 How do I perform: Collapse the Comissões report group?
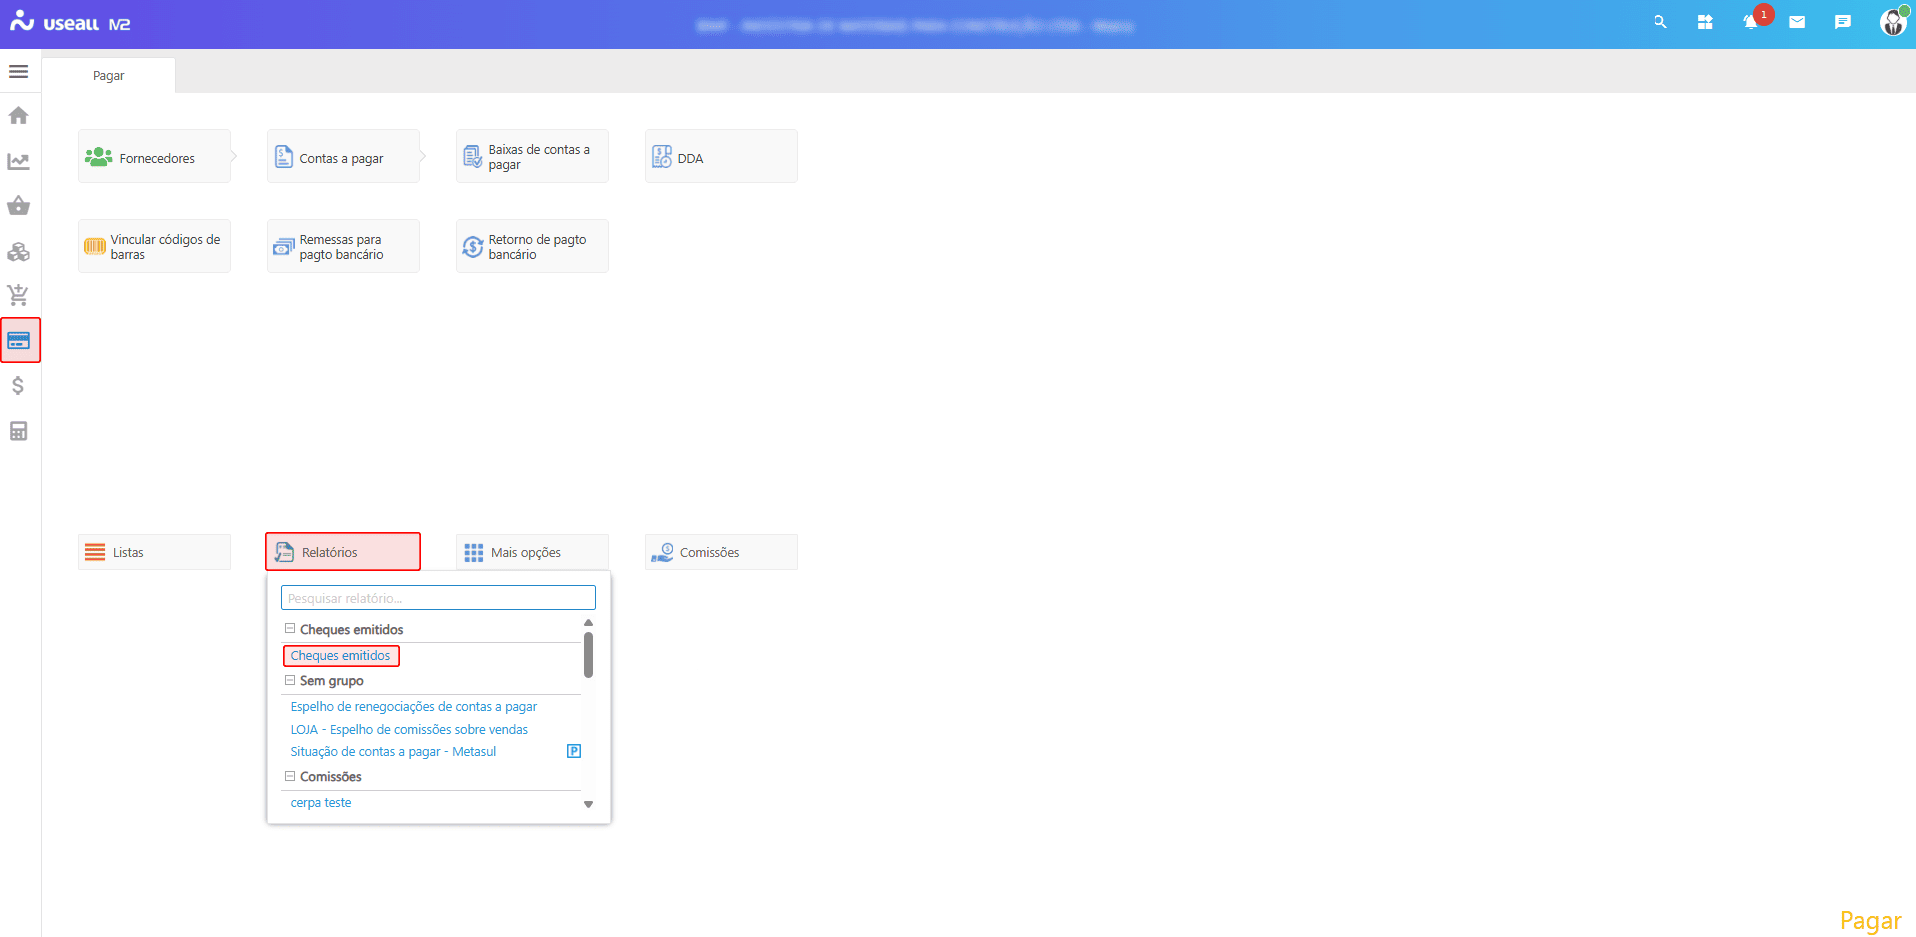pos(290,776)
